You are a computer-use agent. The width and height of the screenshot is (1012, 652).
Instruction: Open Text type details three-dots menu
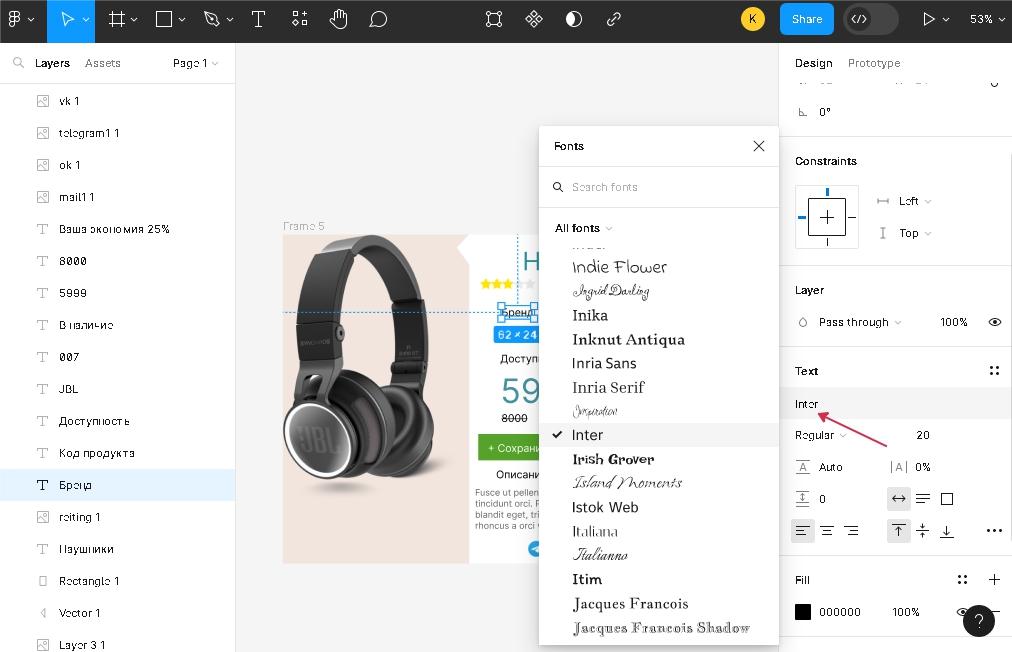coord(993,531)
